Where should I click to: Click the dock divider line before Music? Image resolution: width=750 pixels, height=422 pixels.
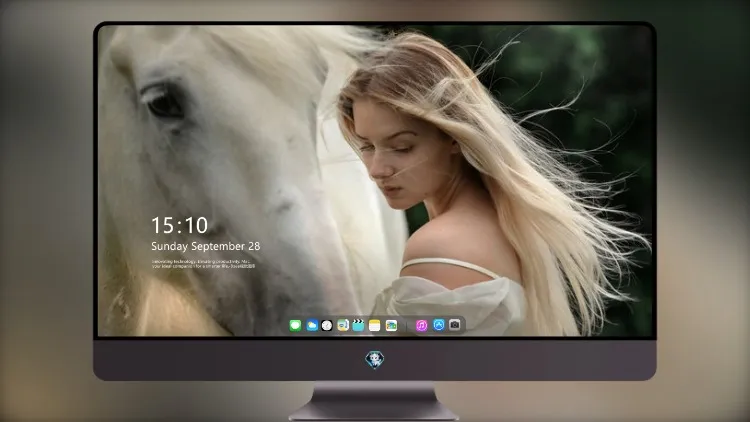pyautogui.click(x=407, y=326)
